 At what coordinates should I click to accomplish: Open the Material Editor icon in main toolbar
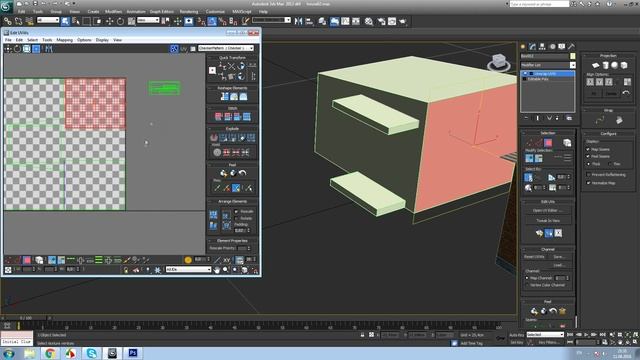369,21
